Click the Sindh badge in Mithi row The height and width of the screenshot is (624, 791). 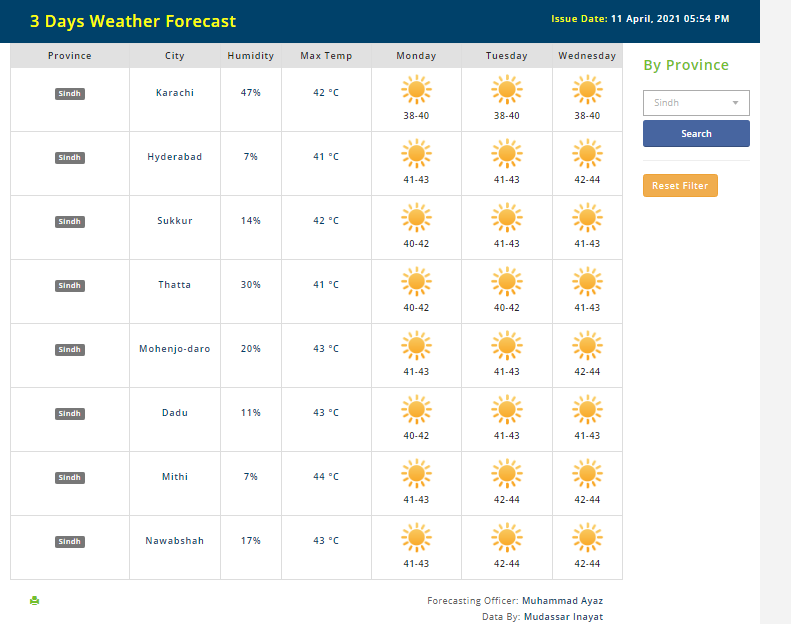[x=70, y=478]
